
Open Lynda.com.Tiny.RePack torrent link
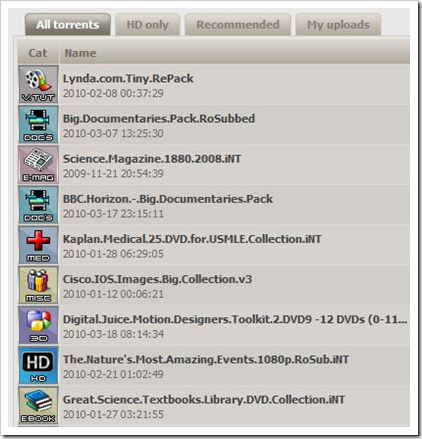click(x=128, y=79)
